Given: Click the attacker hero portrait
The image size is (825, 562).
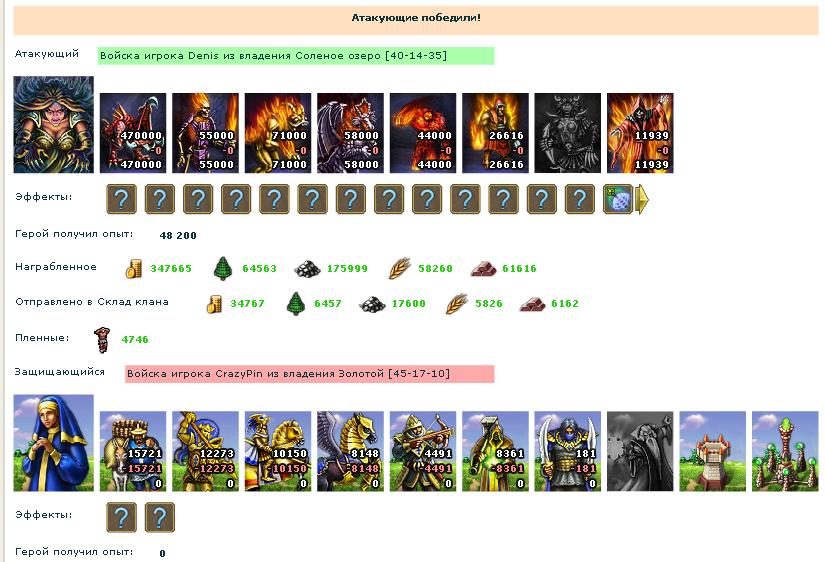Looking at the screenshot, I should coord(54,125).
